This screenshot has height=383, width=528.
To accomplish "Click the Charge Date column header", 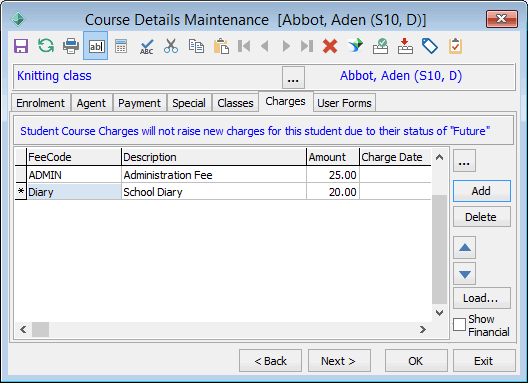I will [396, 157].
